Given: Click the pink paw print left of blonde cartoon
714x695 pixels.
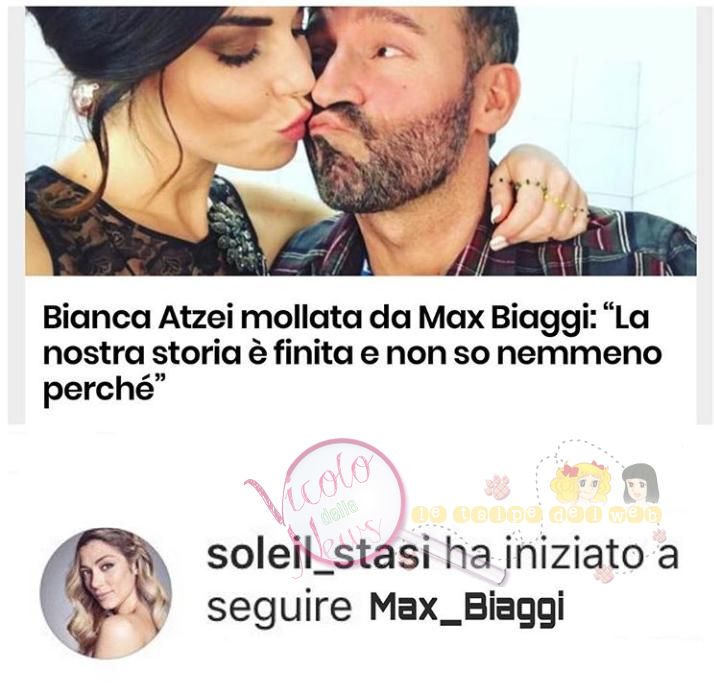Looking at the screenshot, I should coord(496,485).
